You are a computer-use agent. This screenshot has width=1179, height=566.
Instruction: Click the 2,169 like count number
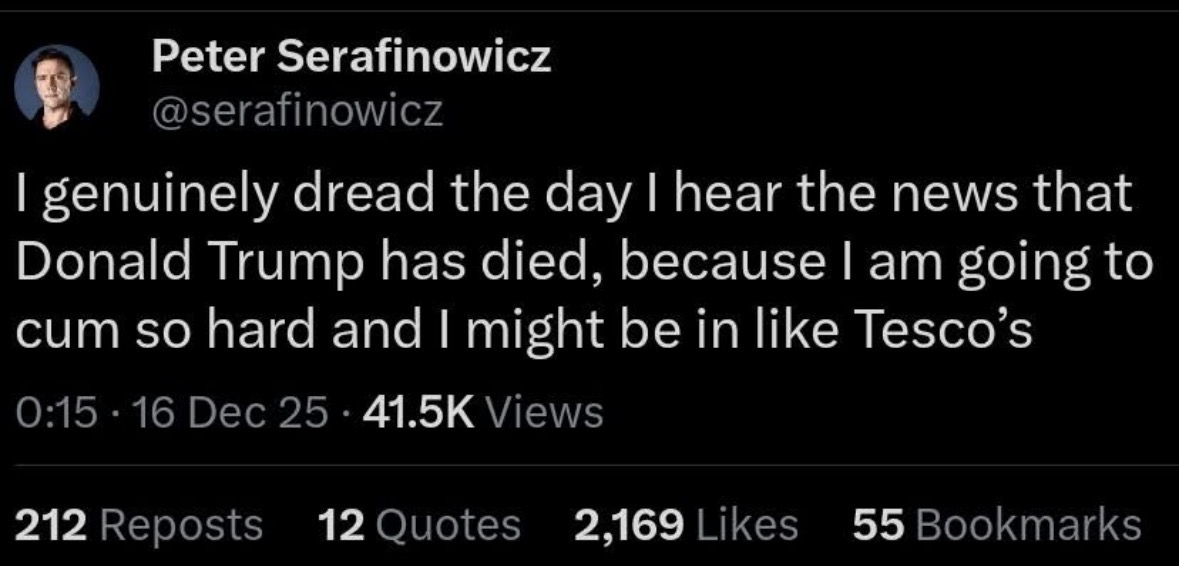[630, 524]
